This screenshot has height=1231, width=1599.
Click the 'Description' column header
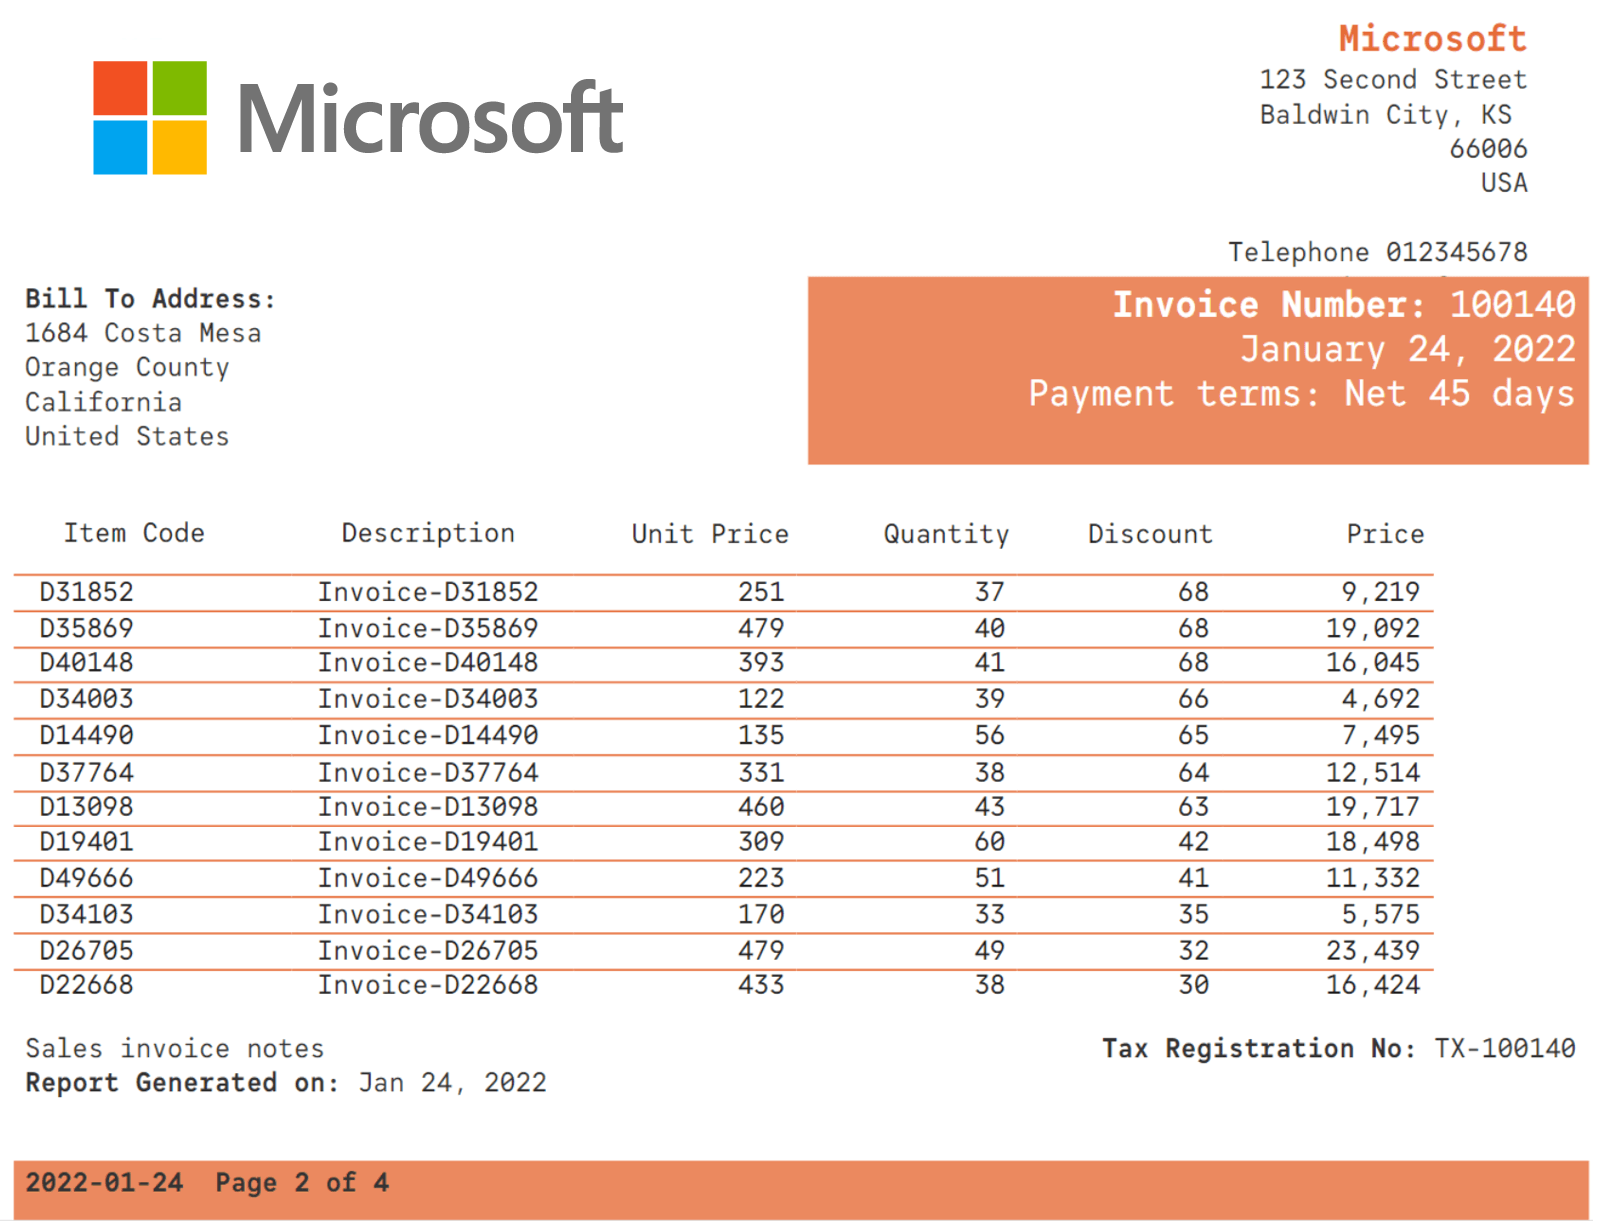tap(428, 533)
